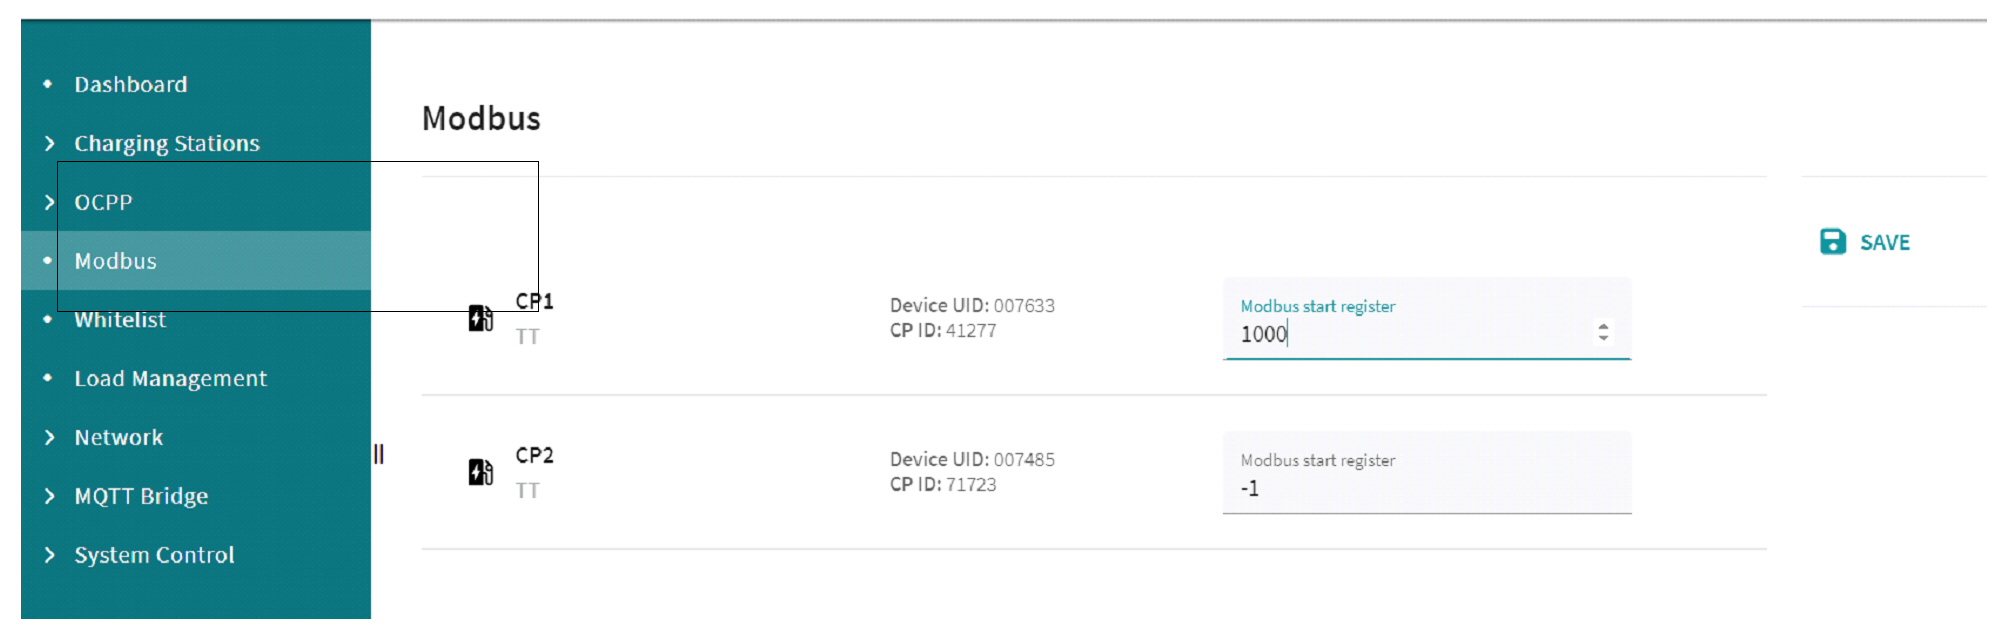Expand the Charging Stations menu chevron
The height and width of the screenshot is (633, 2008).
click(x=49, y=144)
